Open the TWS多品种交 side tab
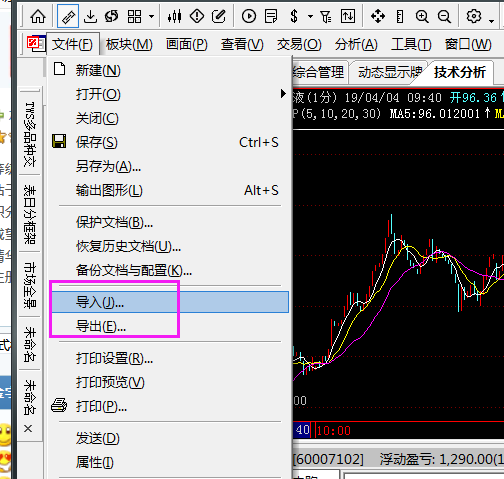The width and height of the screenshot is (504, 479). point(30,133)
